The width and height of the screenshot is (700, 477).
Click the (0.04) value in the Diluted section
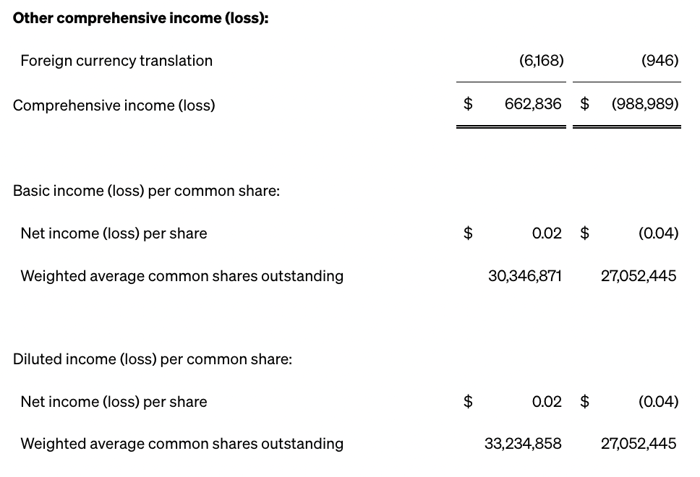click(658, 402)
